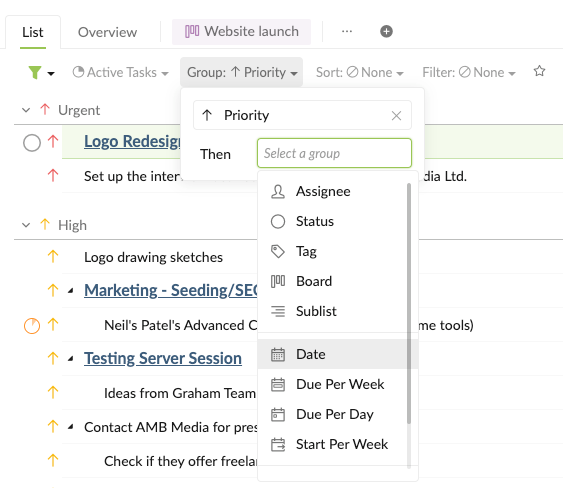The width and height of the screenshot is (563, 488).
Task: Open the Testing Server Session task link
Action: point(163,358)
